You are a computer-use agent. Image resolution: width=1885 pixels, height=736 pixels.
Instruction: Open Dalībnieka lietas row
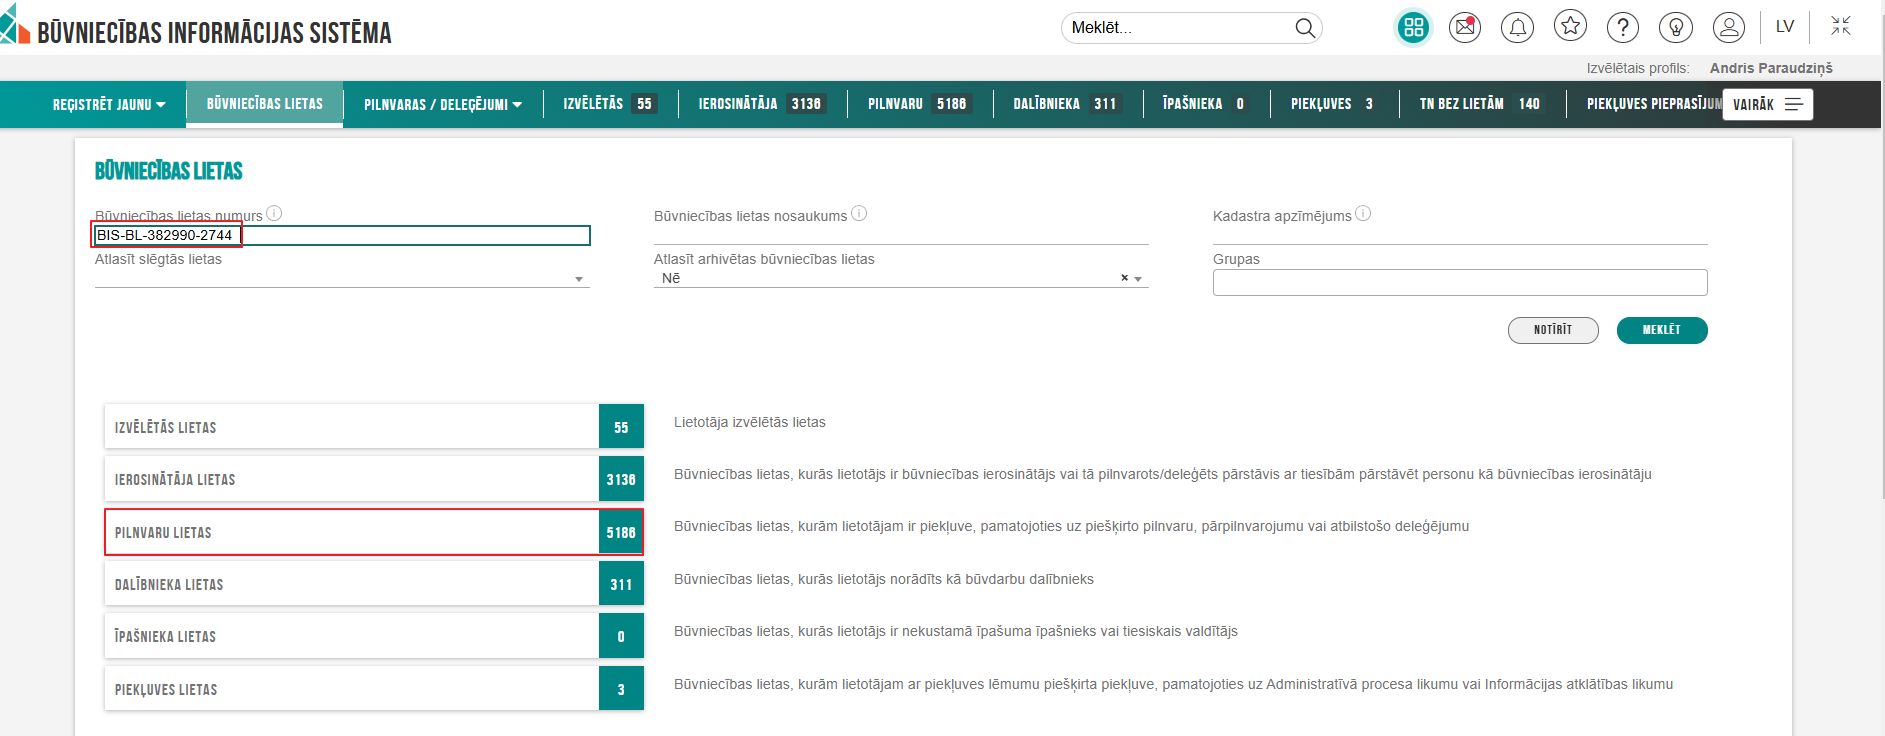pyautogui.click(x=374, y=584)
